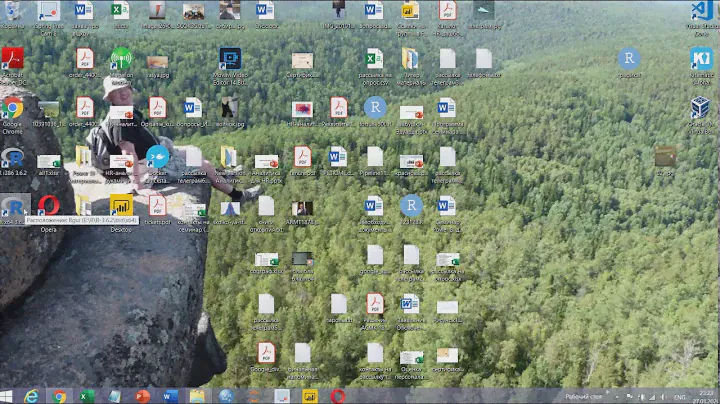
Task: Open Word from the taskbar
Action: 170,396
